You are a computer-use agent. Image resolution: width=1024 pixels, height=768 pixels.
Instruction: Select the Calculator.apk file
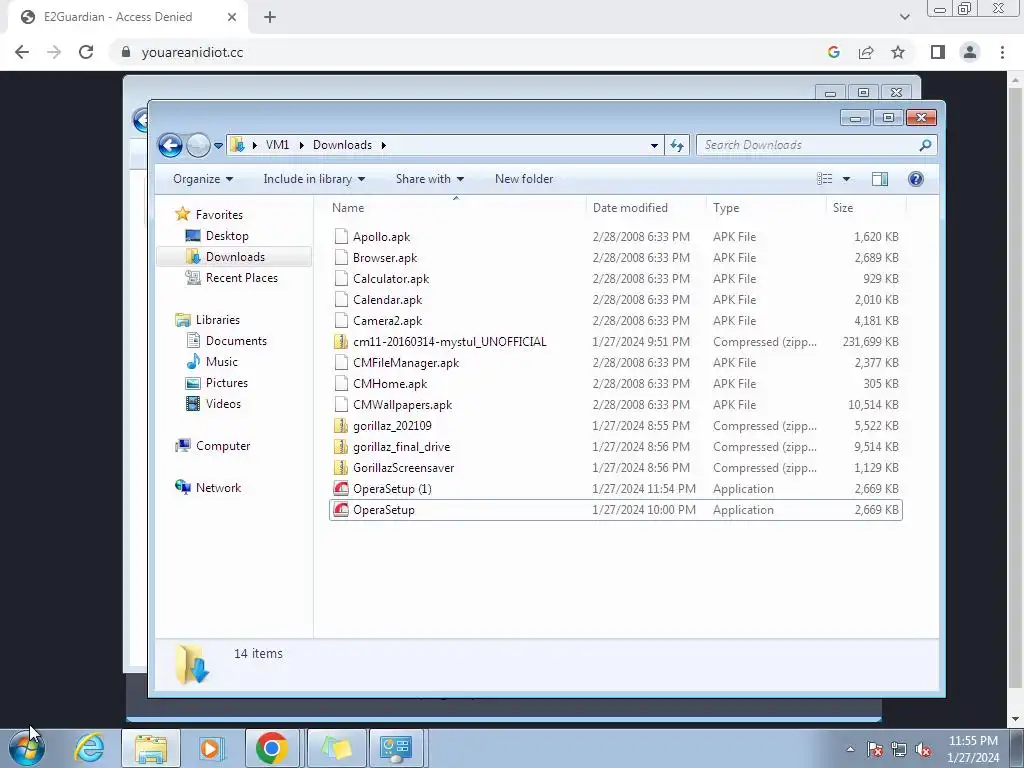pos(391,278)
